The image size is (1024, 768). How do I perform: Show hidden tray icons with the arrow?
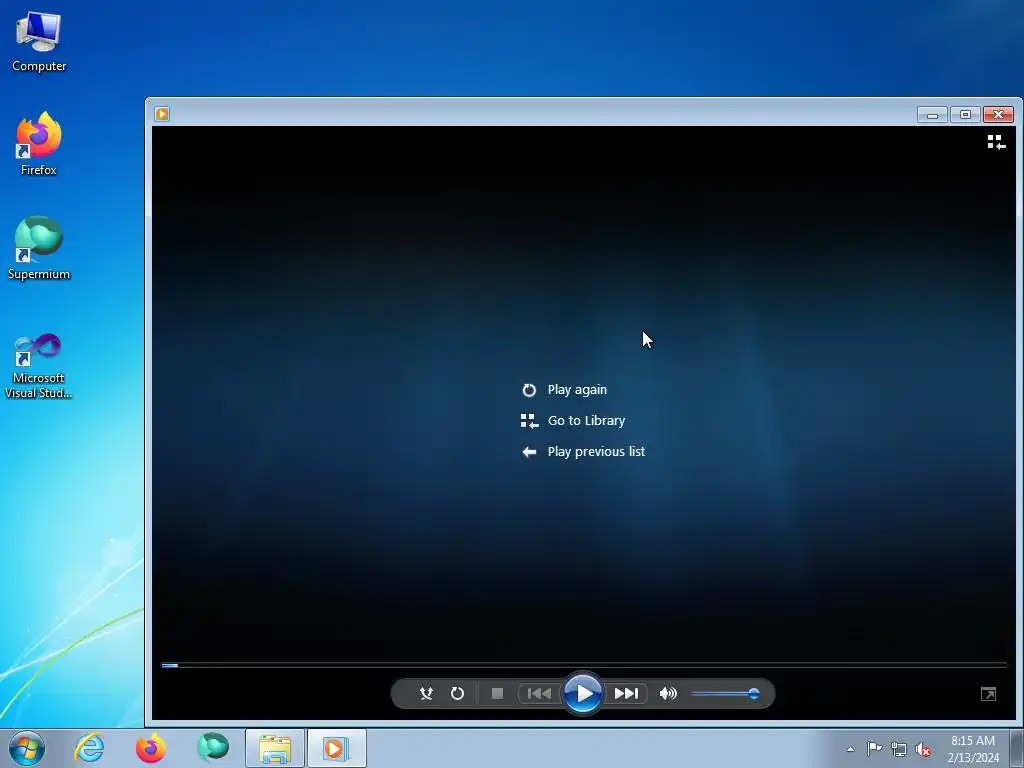tap(850, 749)
